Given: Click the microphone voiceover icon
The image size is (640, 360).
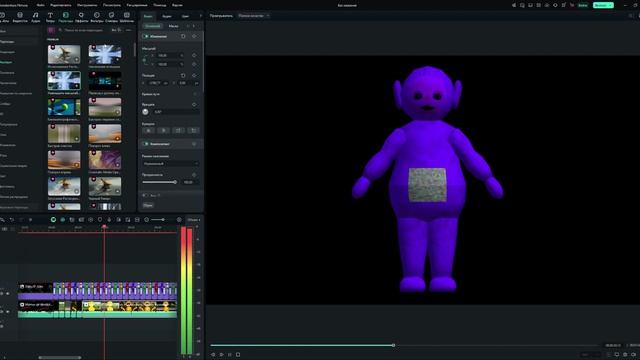Looking at the screenshot, I should tap(109, 220).
